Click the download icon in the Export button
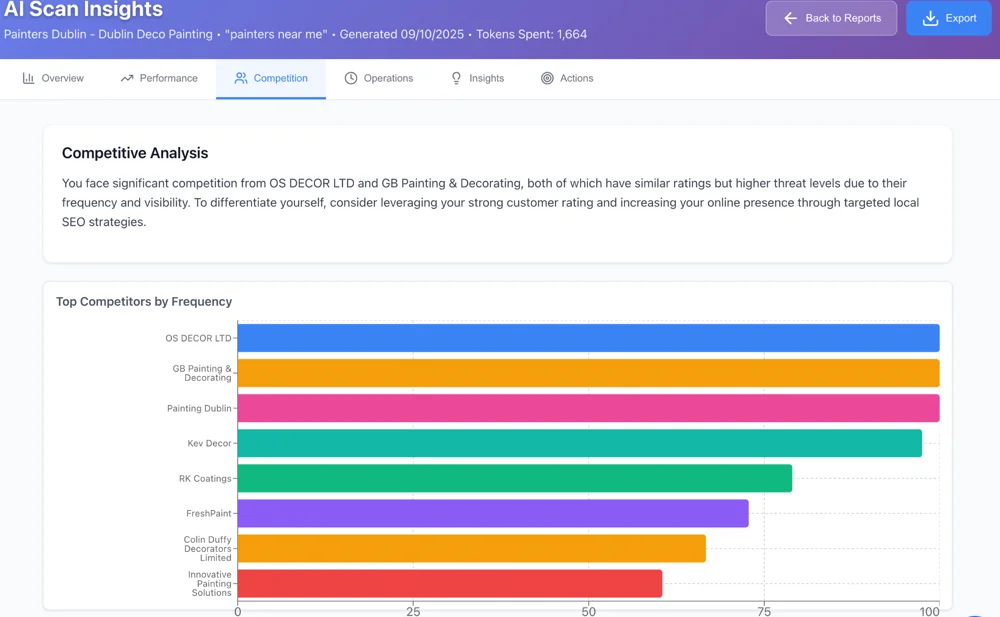 pyautogui.click(x=930, y=18)
